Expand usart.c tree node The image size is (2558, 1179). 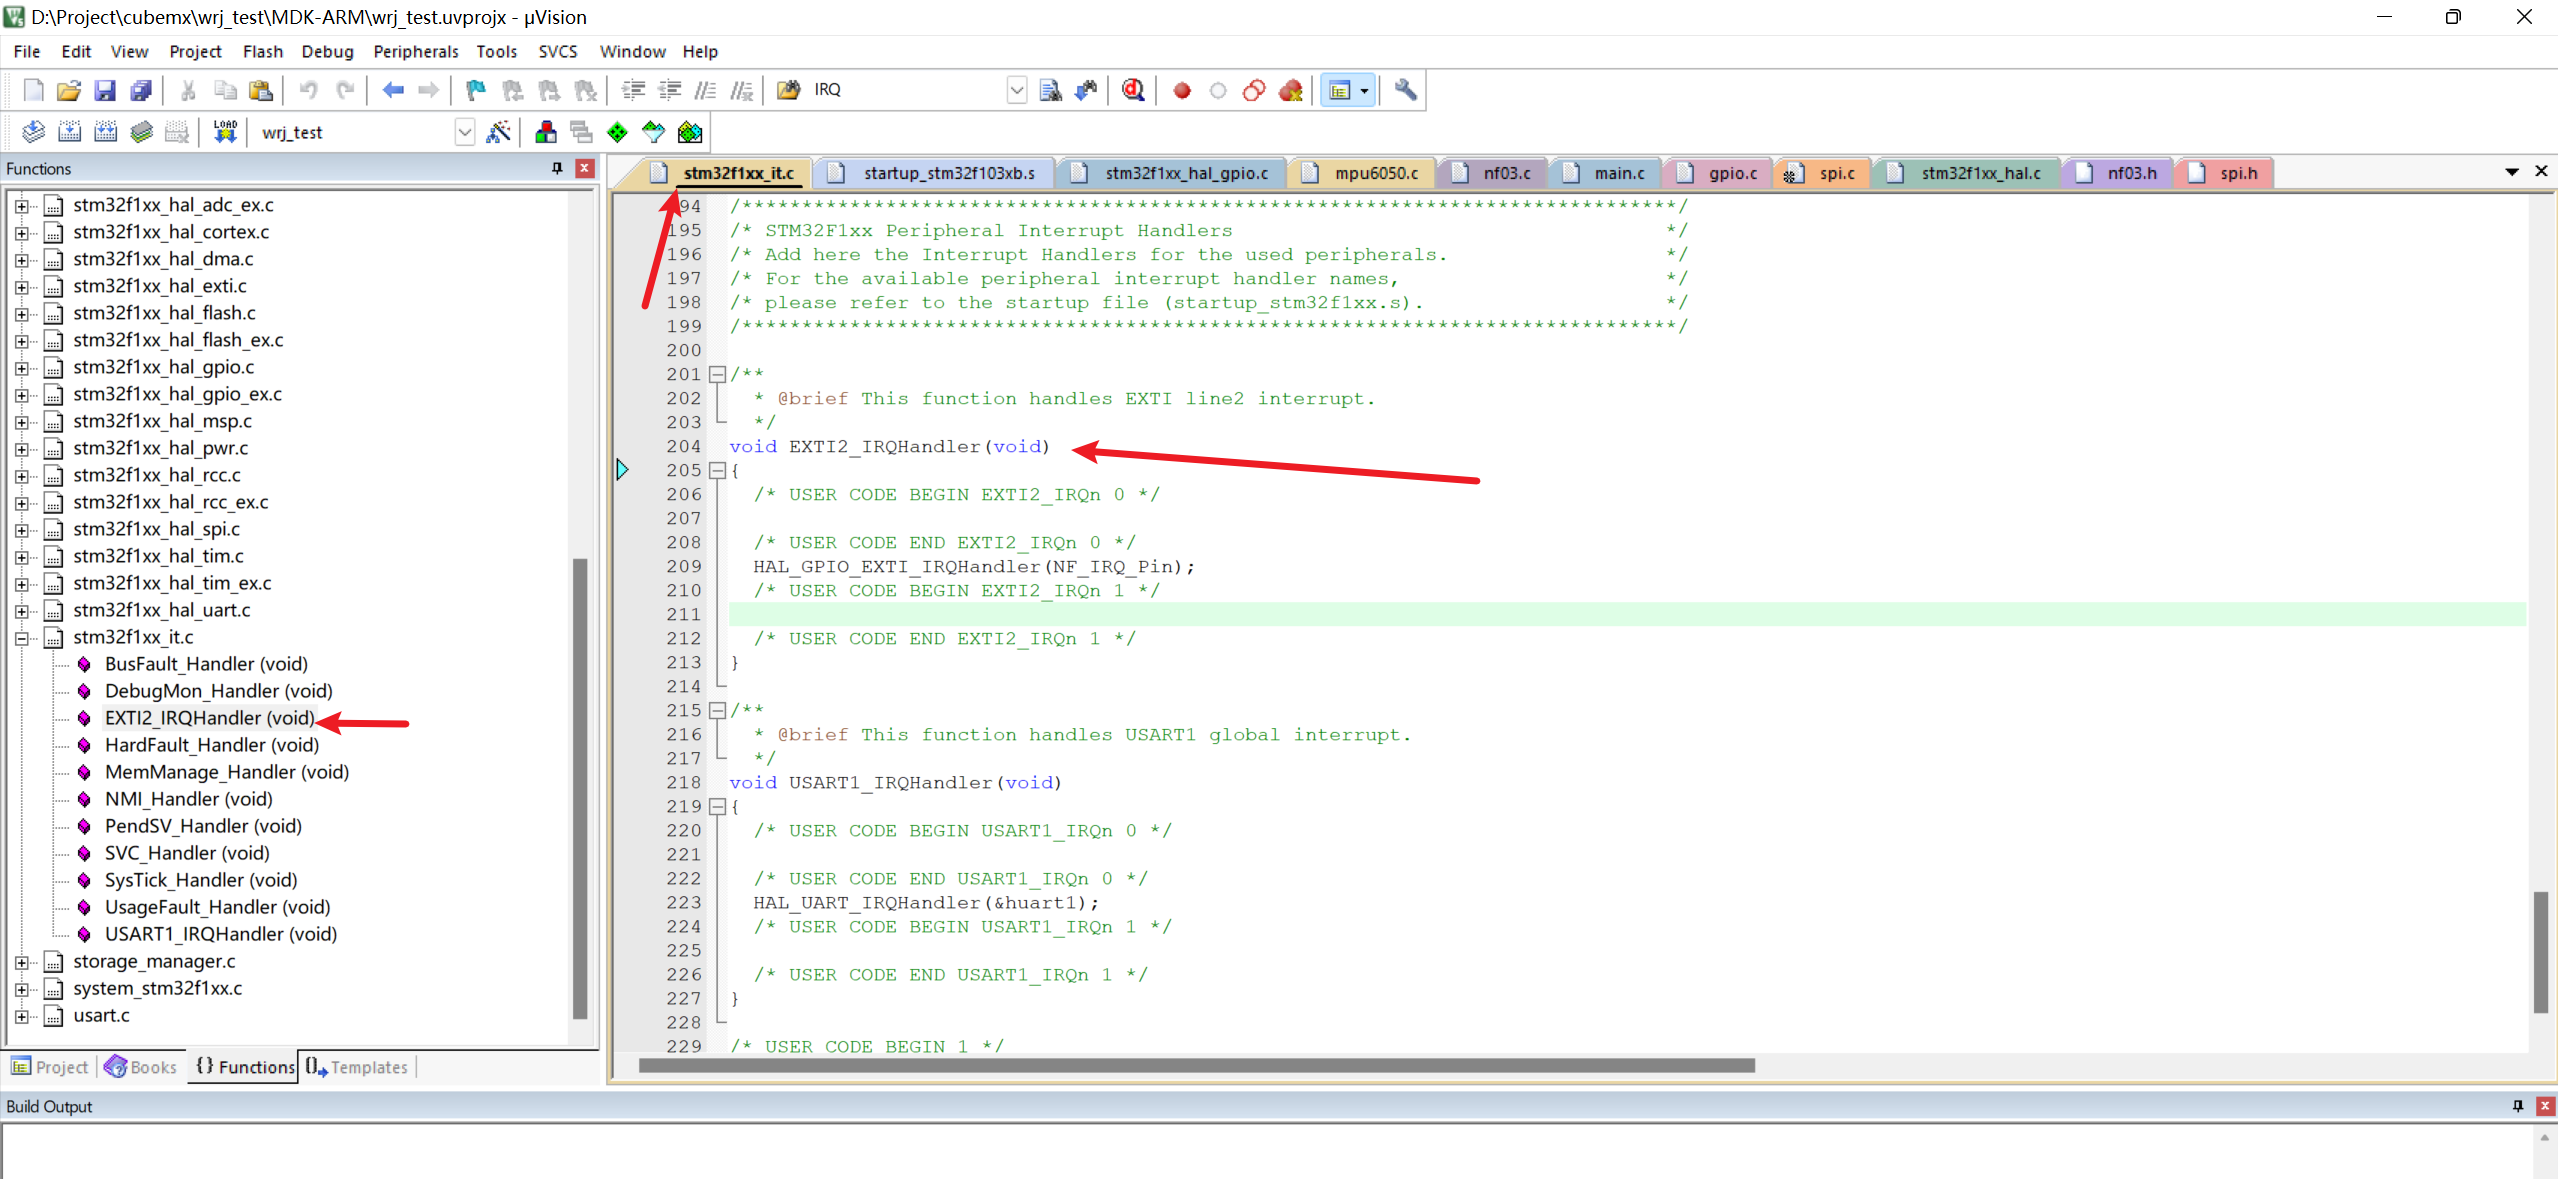click(x=21, y=1015)
